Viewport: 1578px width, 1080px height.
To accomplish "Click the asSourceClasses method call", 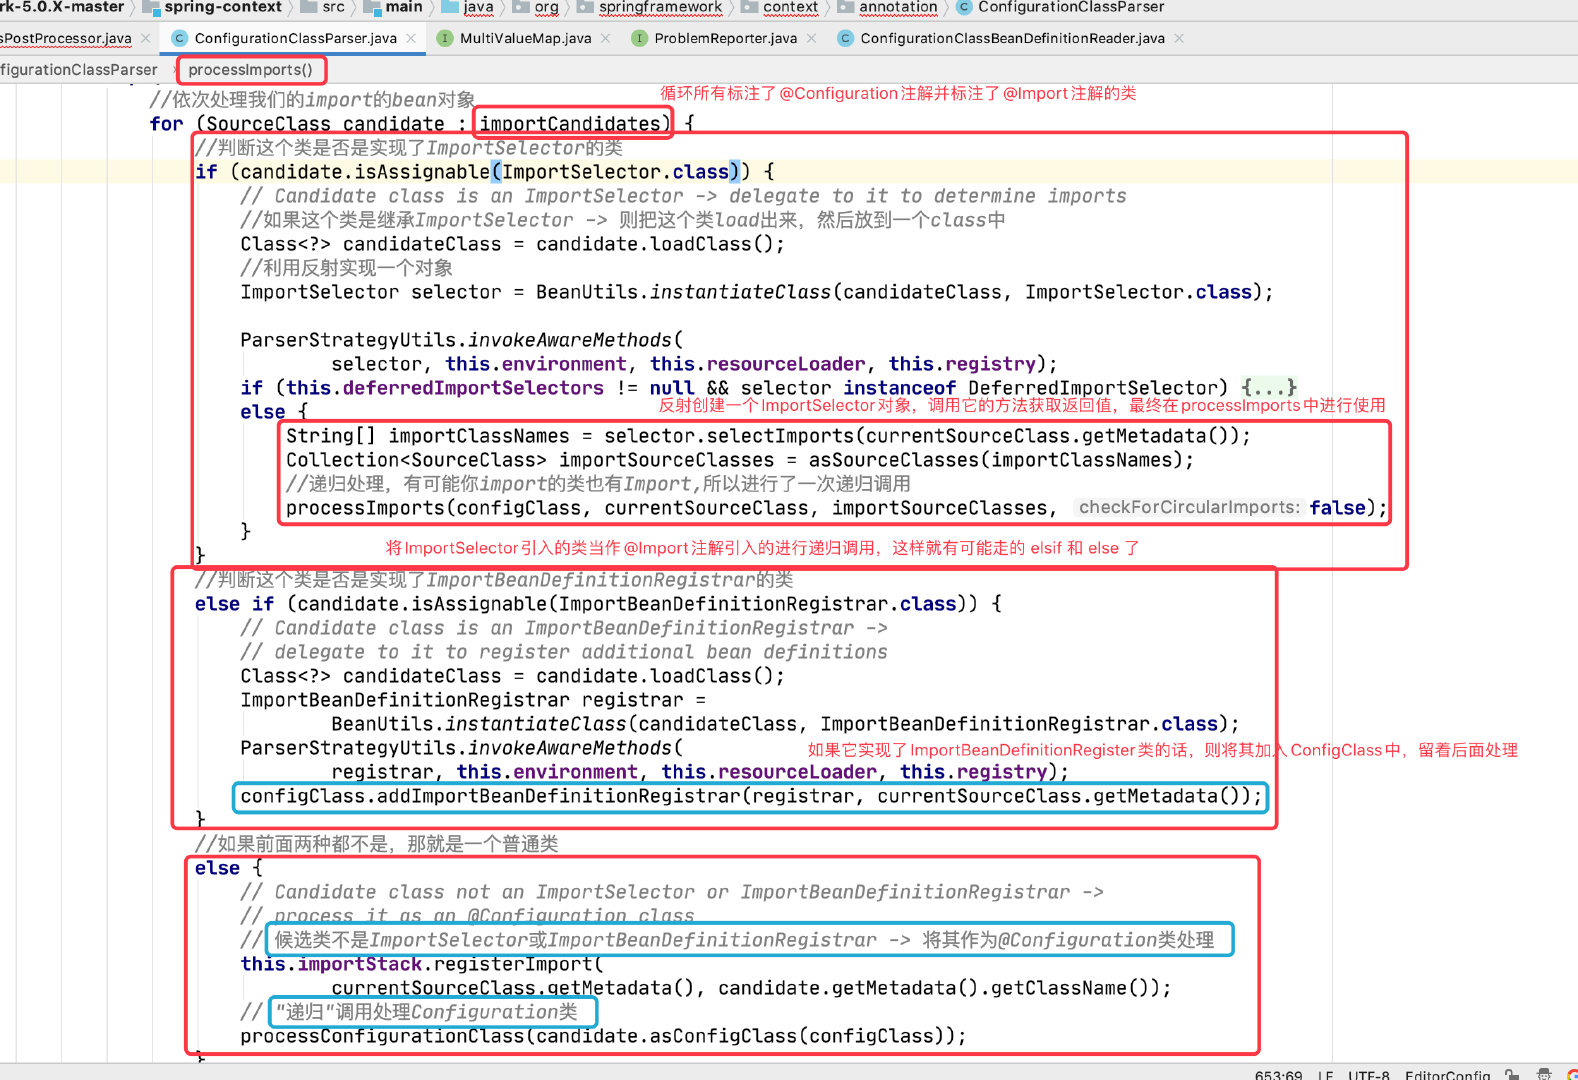I will pos(893,460).
